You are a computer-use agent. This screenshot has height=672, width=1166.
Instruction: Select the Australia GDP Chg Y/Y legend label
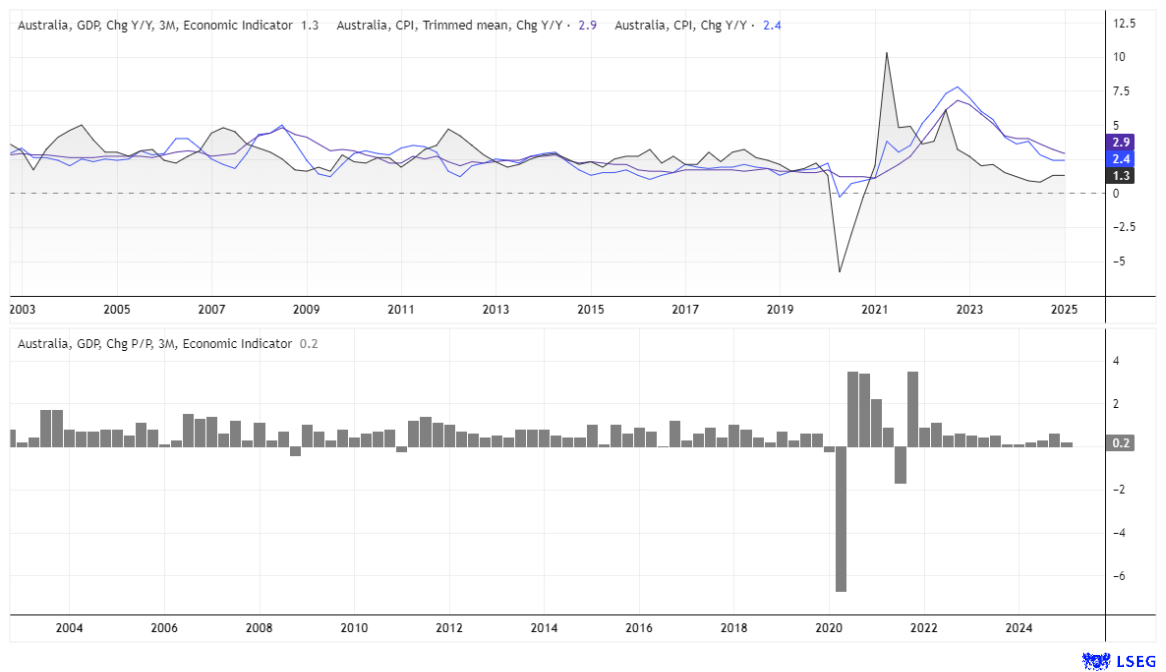(160, 25)
